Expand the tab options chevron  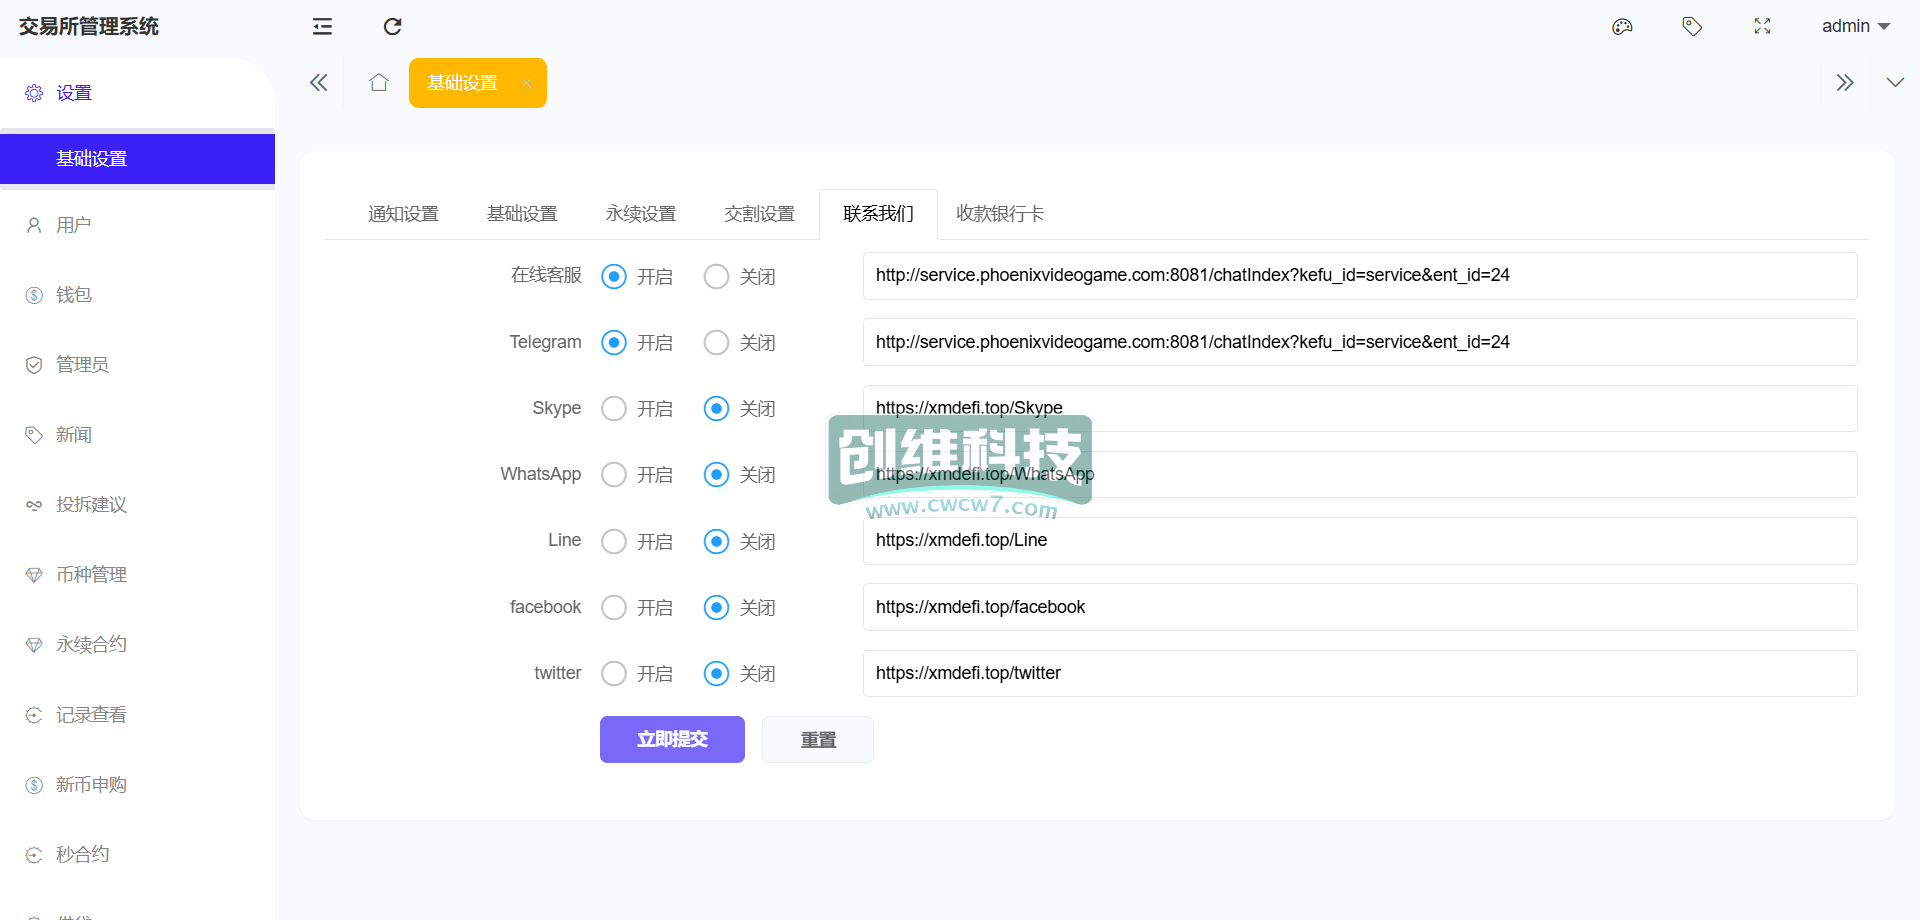tap(1895, 83)
